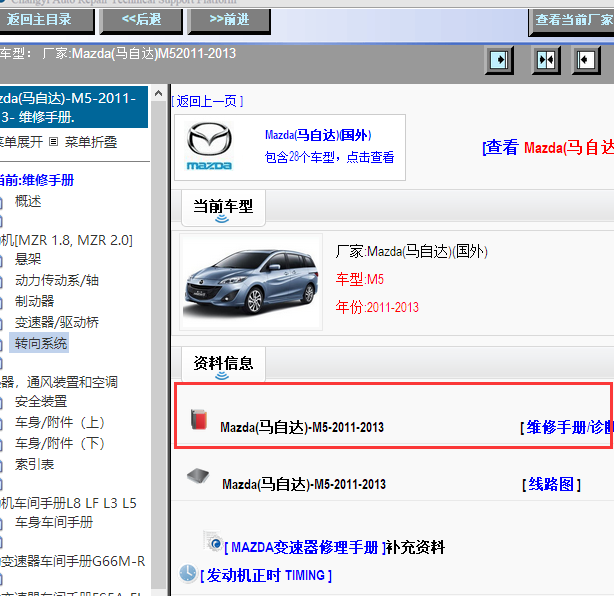Select 动力传动系/轴 in the sidebar tree
This screenshot has width=614, height=596.
[57, 280]
